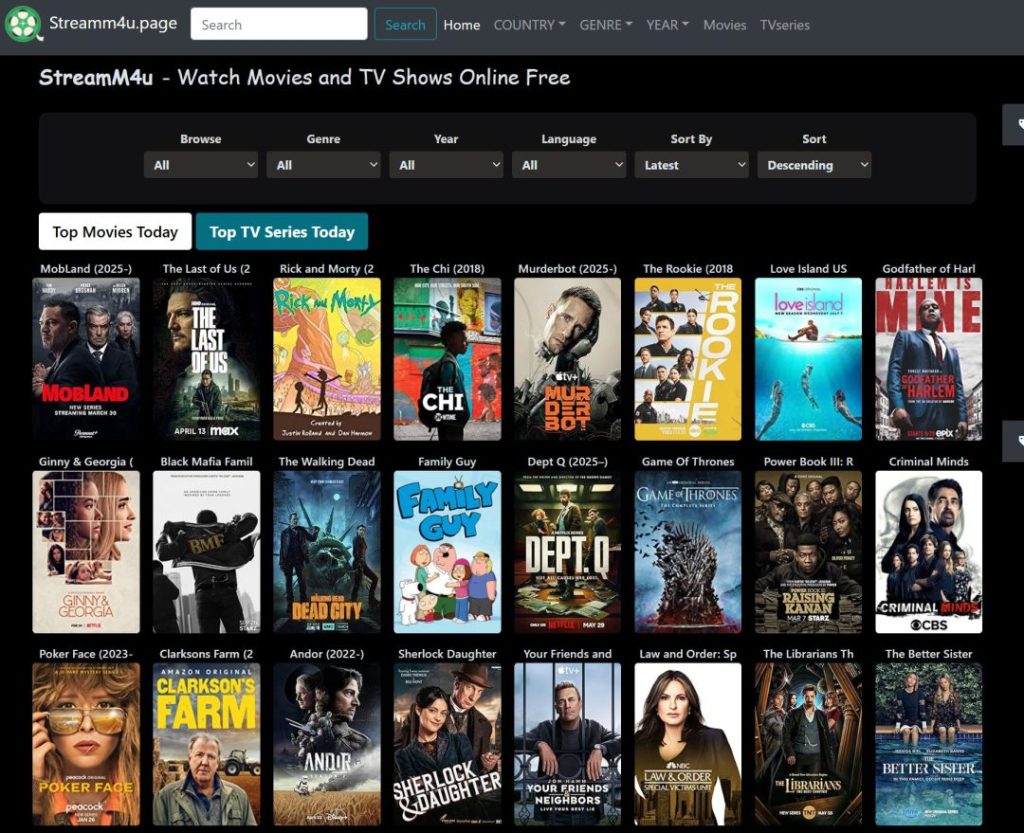Open the Clarkson's Farm poster
Screen dimensions: 1024x833
tap(206, 744)
